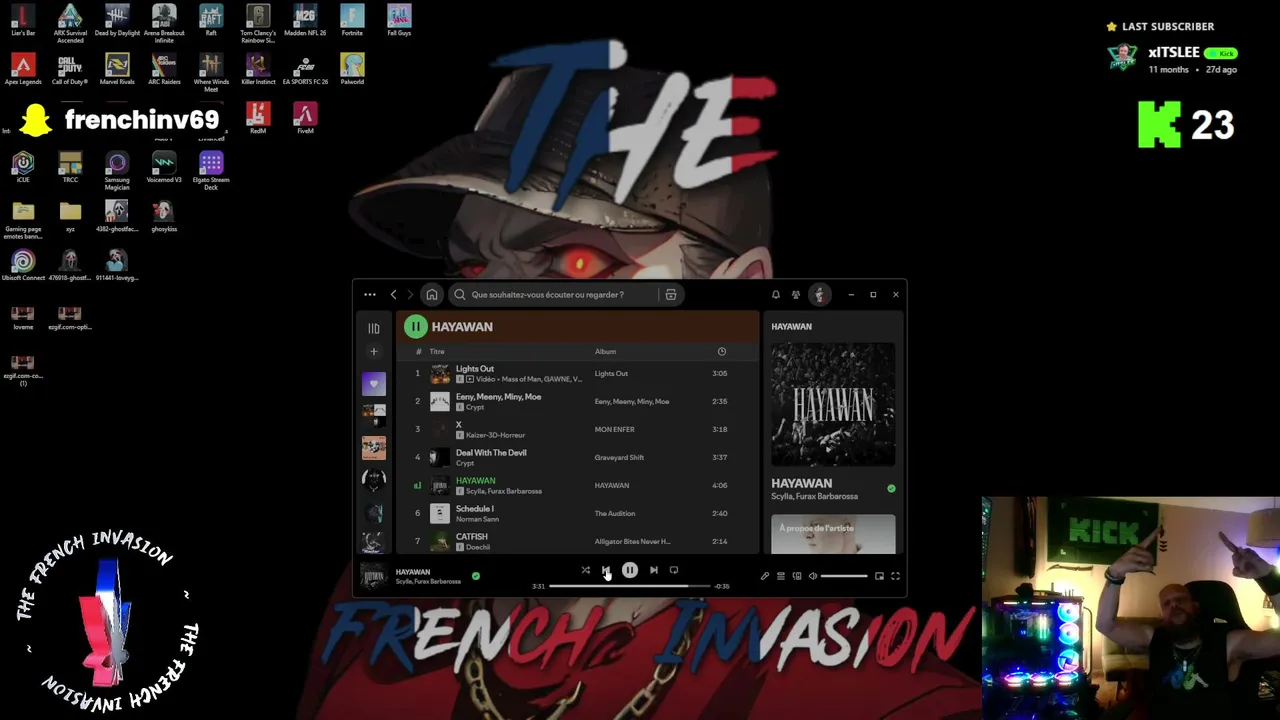Select the track CATFISH
This screenshot has width=1280, height=720.
click(472, 537)
